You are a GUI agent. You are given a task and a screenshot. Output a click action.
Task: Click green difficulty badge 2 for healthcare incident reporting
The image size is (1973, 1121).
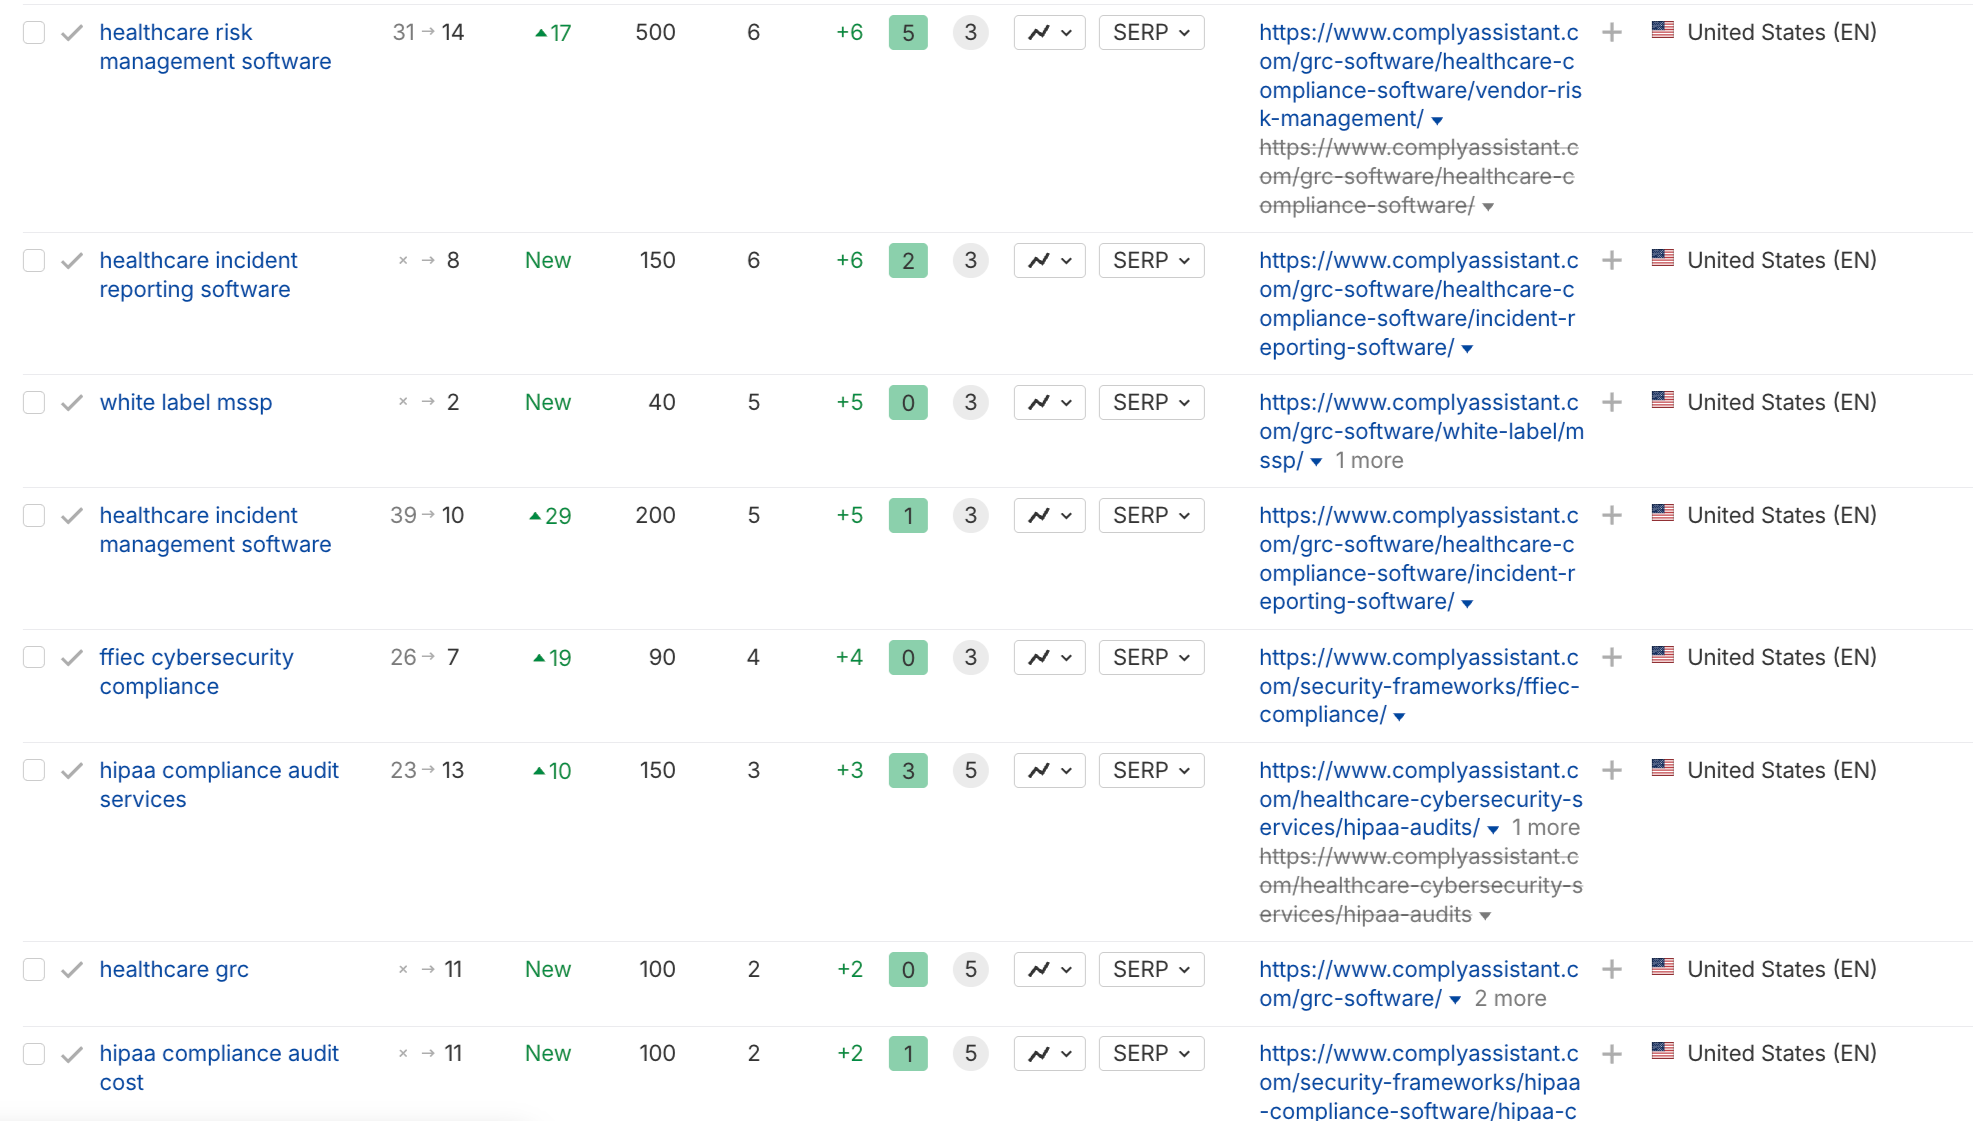(x=908, y=261)
